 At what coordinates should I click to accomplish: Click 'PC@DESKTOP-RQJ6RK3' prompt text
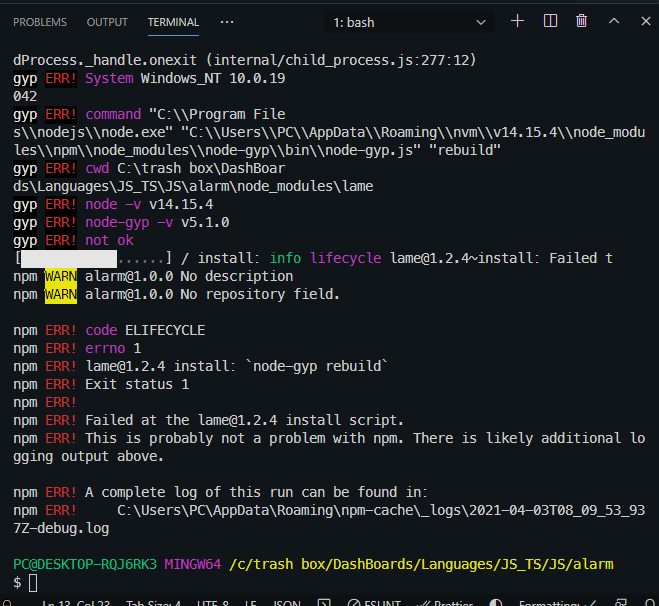click(85, 564)
